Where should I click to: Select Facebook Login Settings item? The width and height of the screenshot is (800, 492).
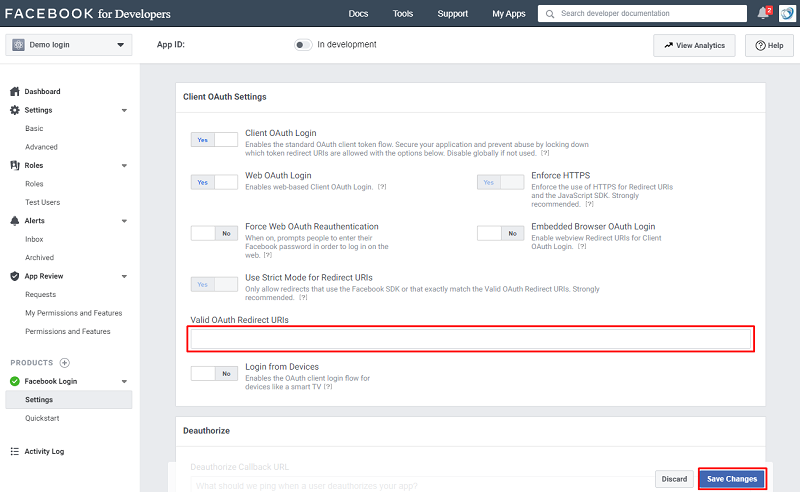68,400
